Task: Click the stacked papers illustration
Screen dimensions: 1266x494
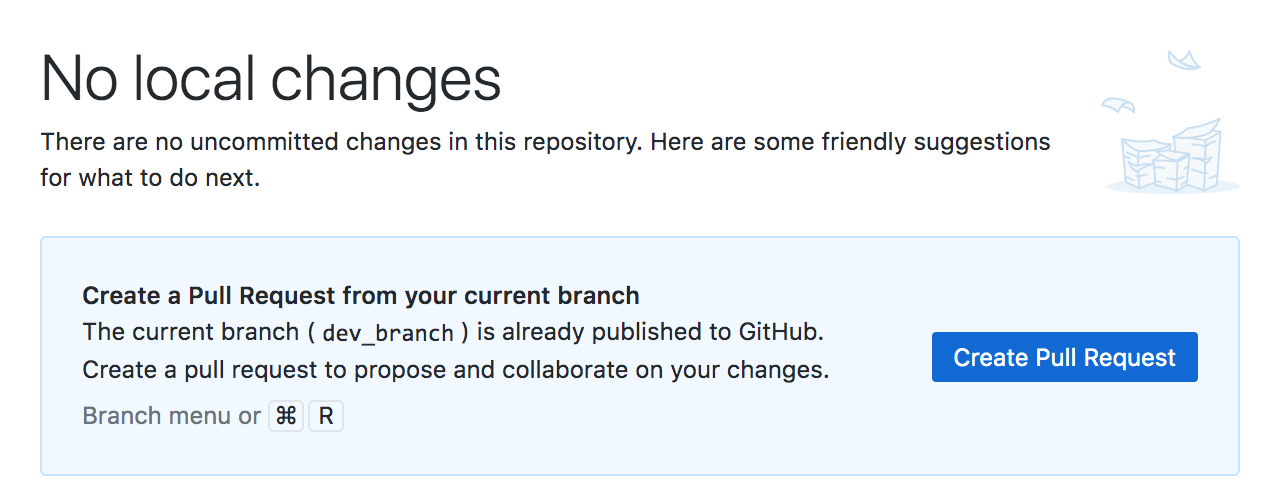Action: click(x=1172, y=160)
